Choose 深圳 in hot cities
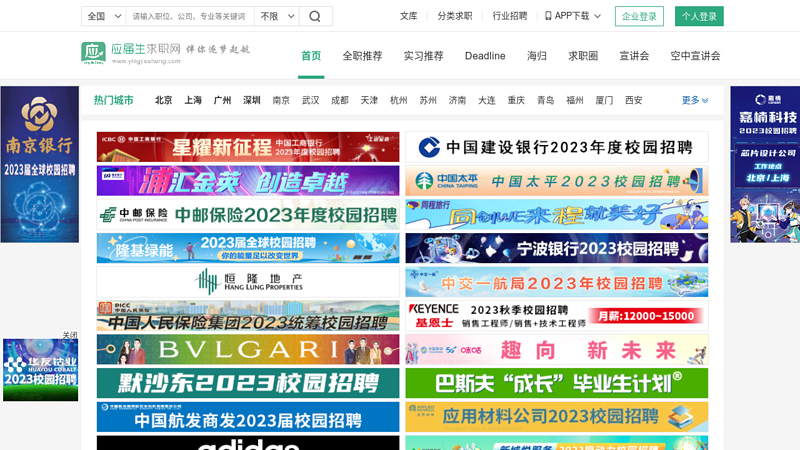The width and height of the screenshot is (800, 450). [252, 100]
